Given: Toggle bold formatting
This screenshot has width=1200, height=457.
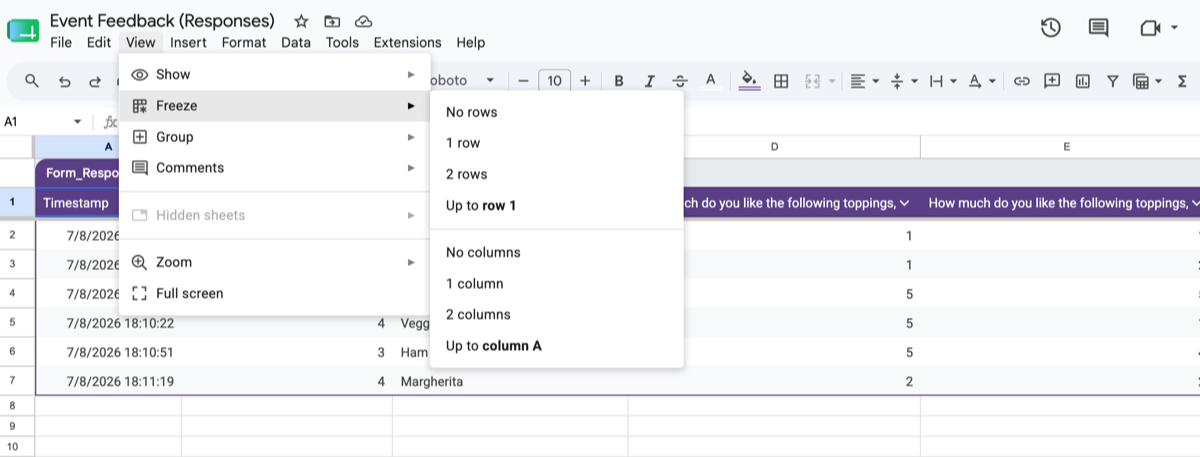Looking at the screenshot, I should (x=619, y=81).
